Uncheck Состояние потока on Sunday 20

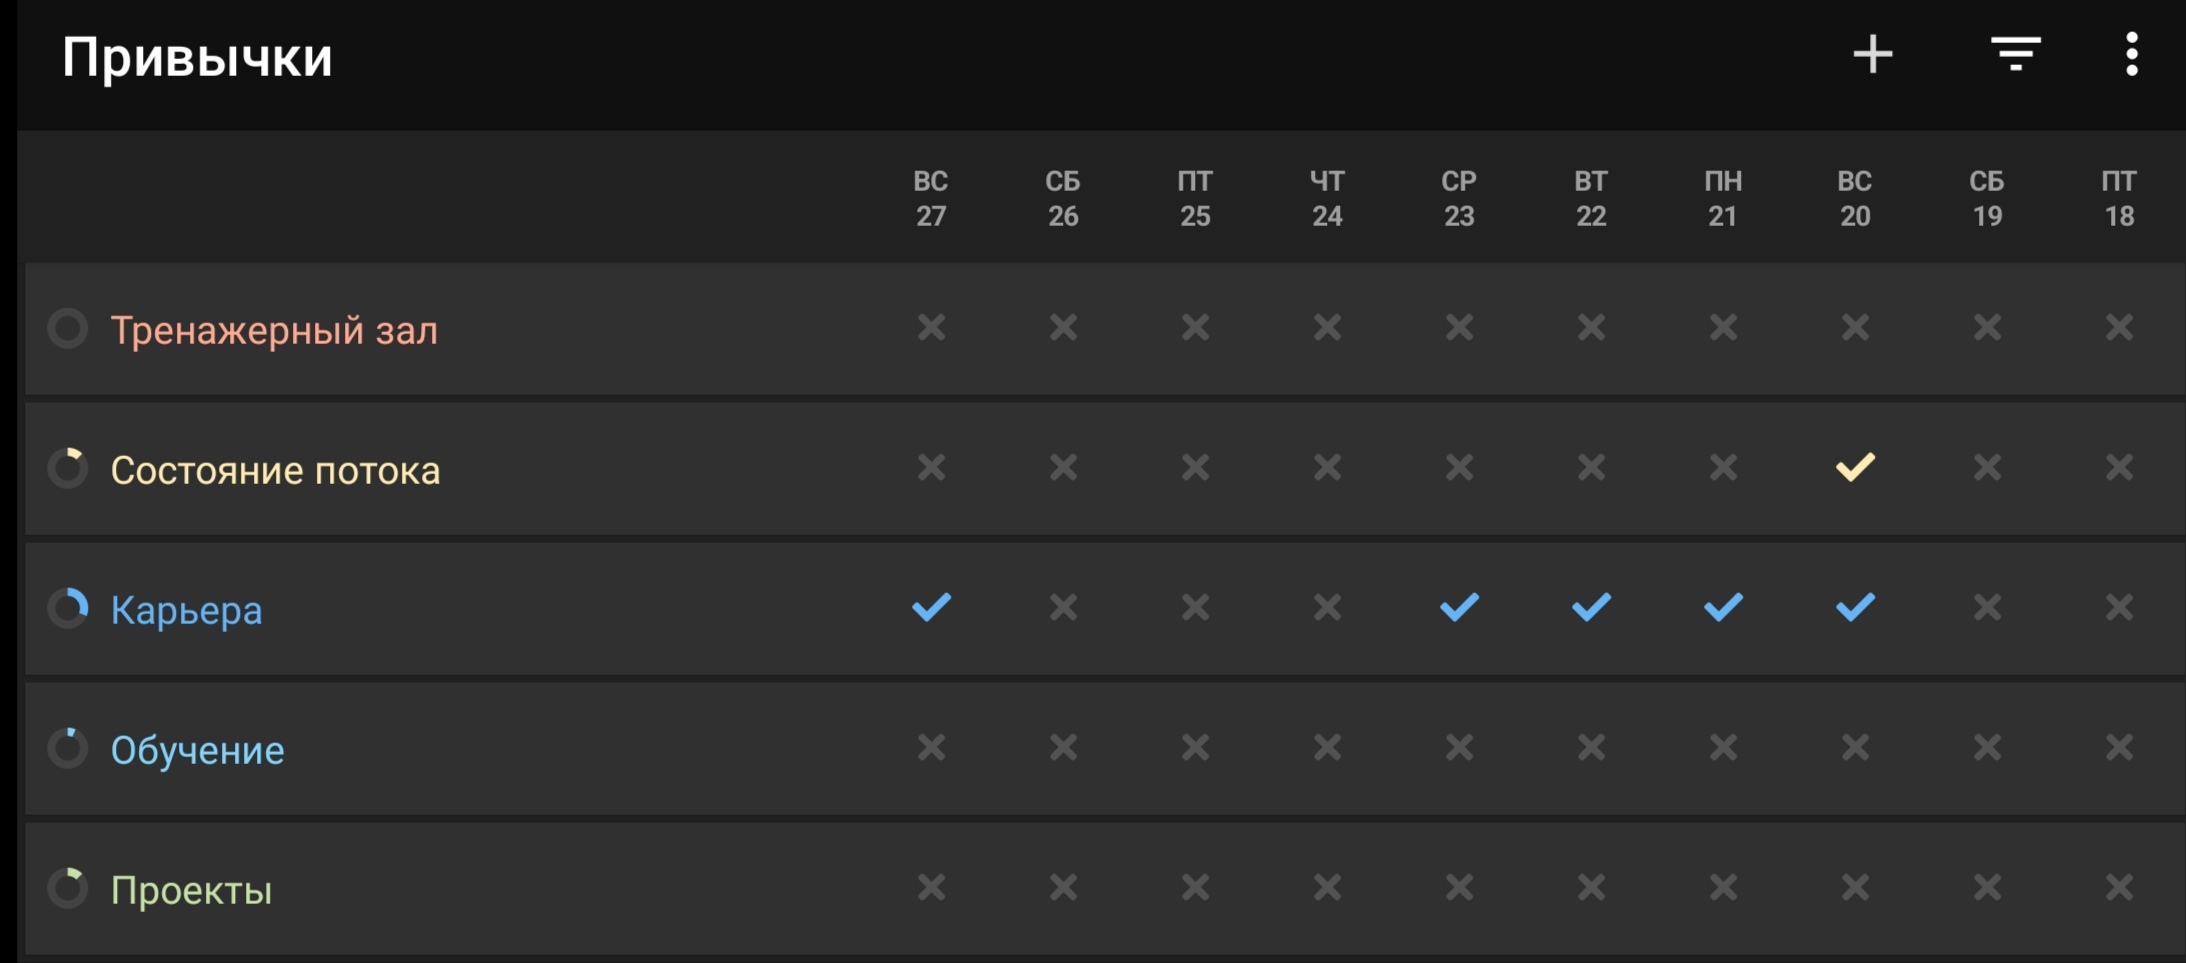click(1855, 467)
